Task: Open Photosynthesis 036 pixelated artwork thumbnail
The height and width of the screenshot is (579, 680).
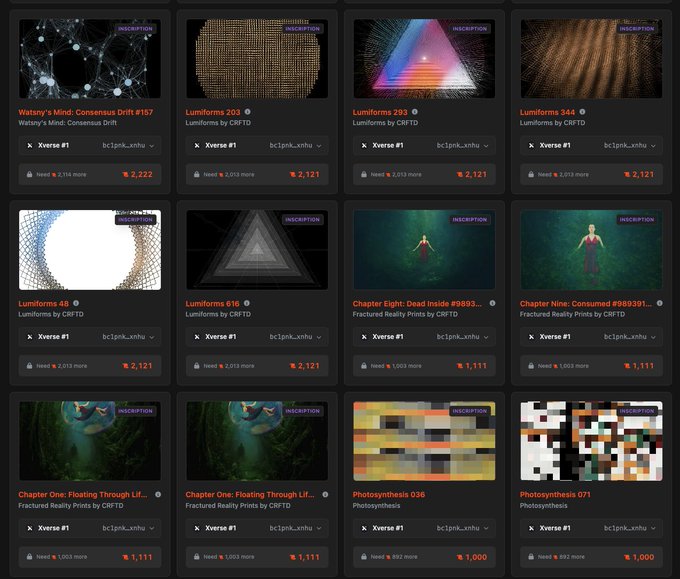Action: [x=424, y=441]
